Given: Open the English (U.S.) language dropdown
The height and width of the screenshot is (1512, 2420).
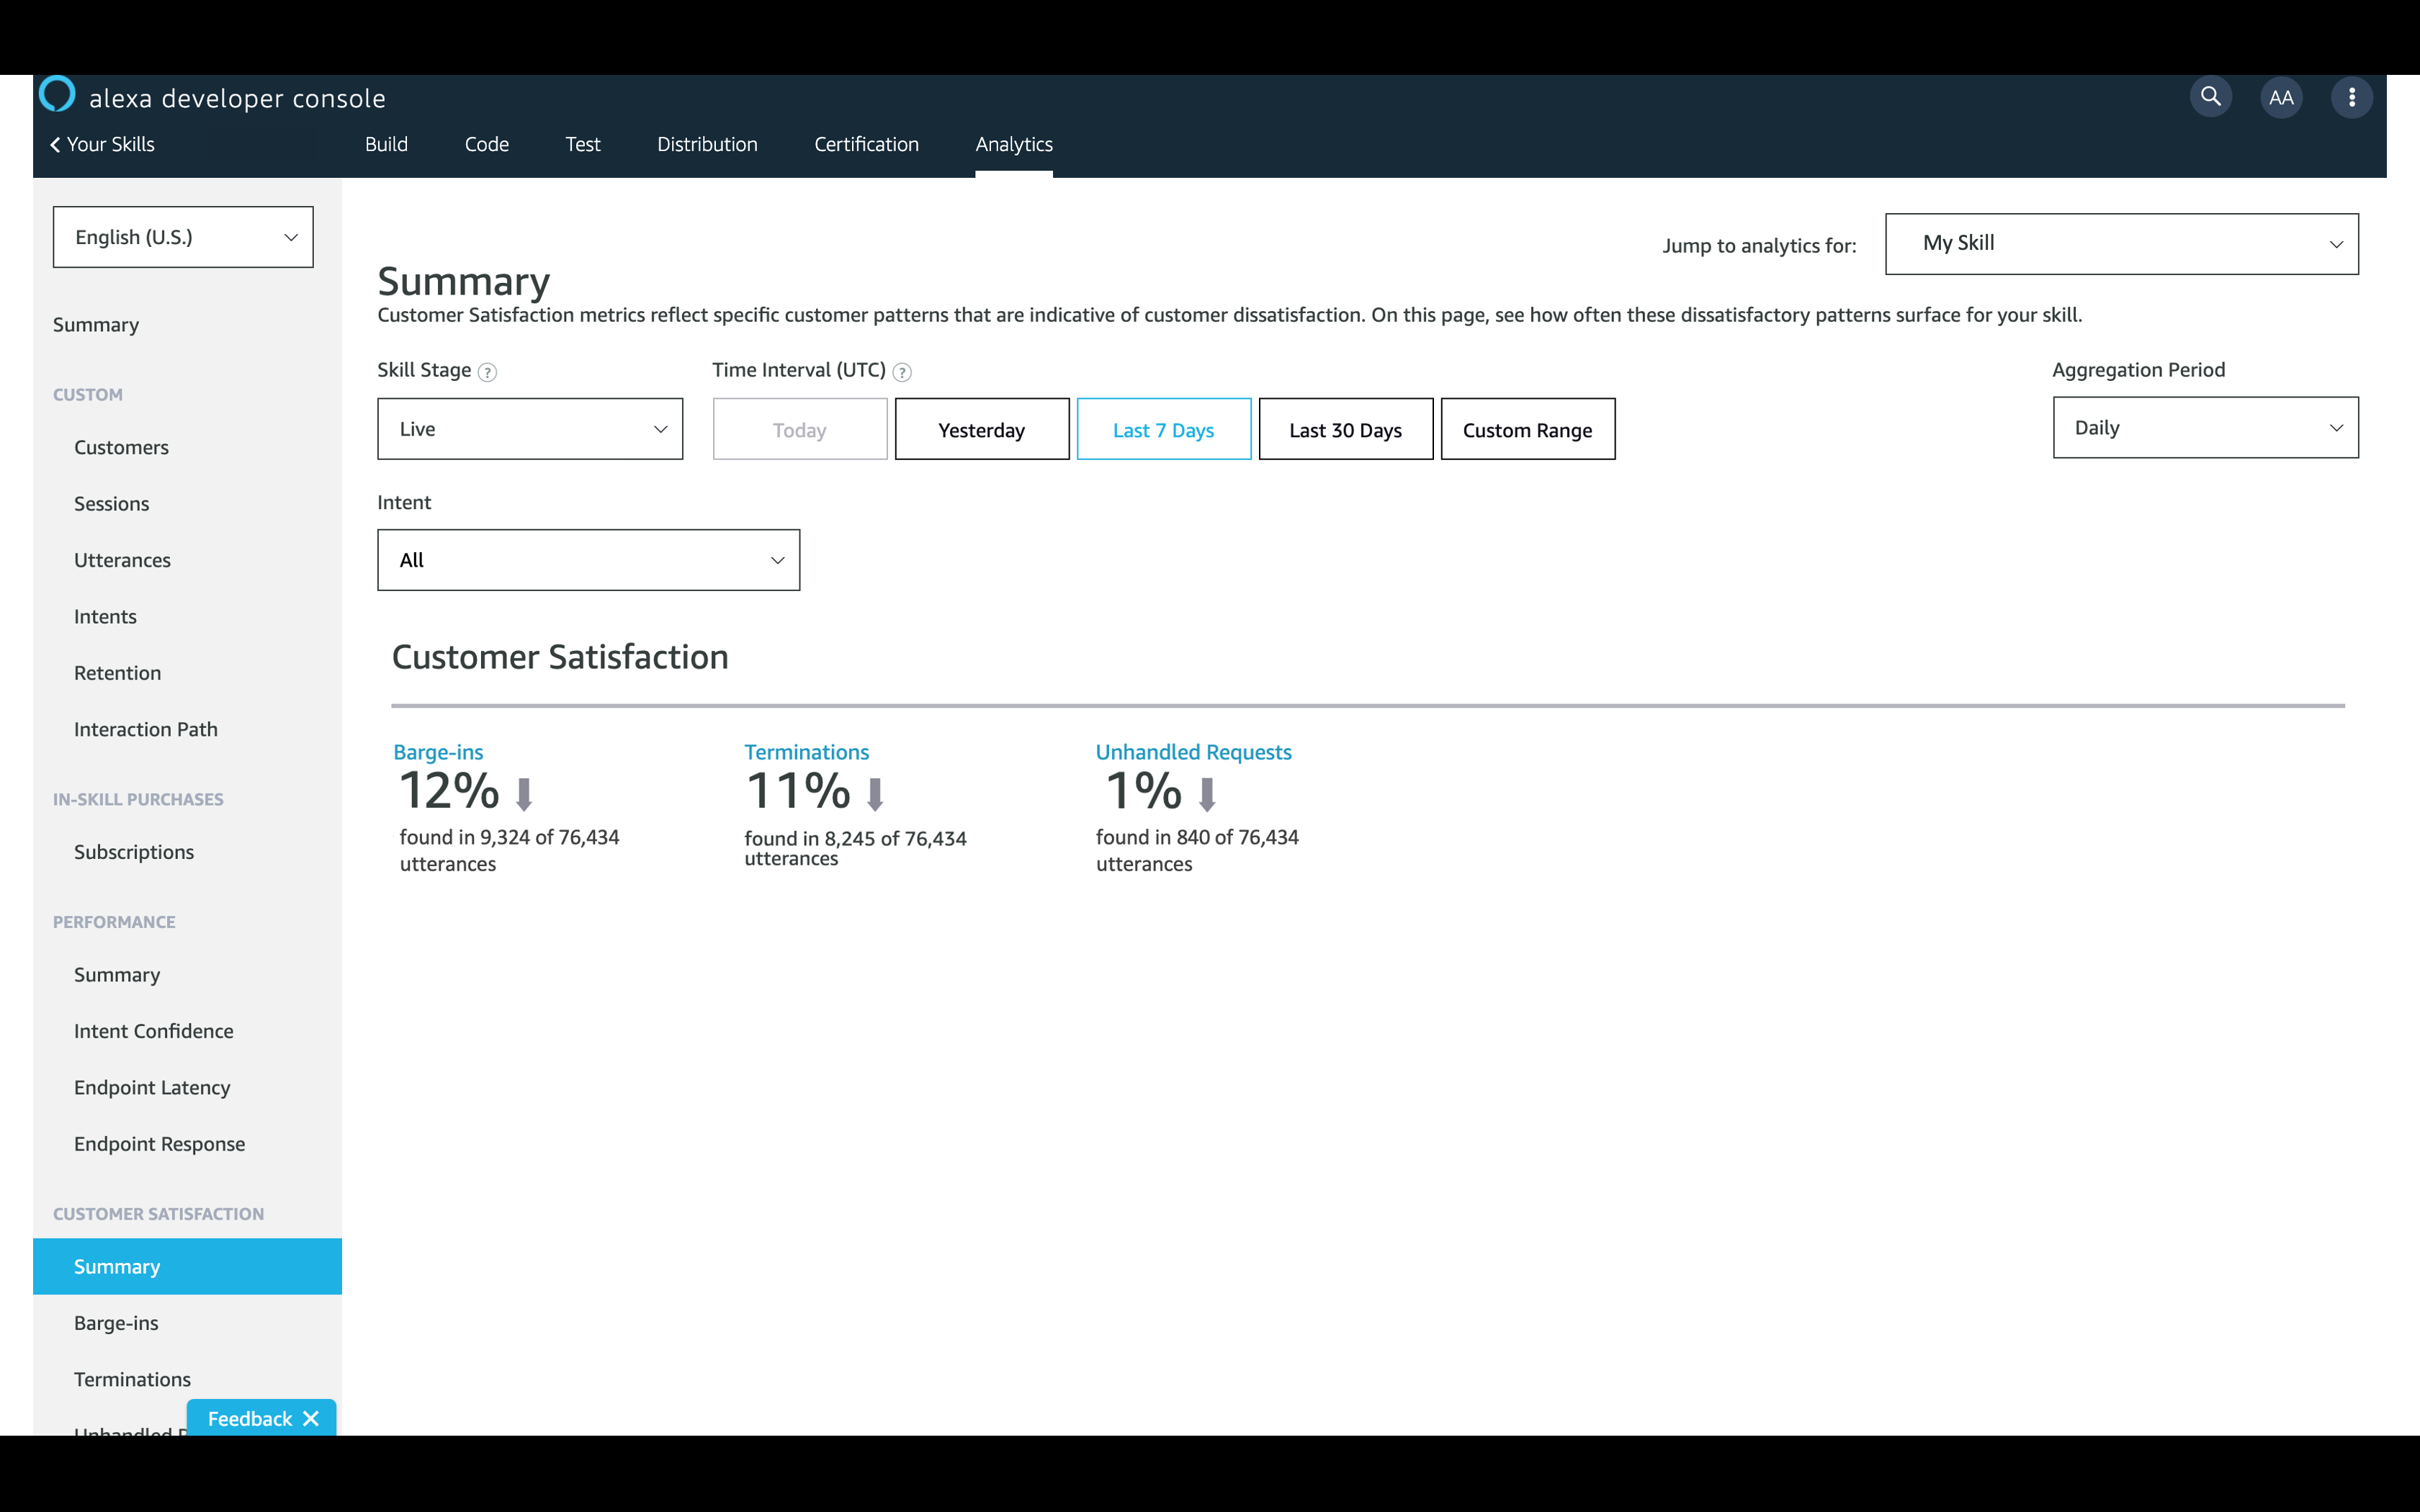Looking at the screenshot, I should point(183,237).
